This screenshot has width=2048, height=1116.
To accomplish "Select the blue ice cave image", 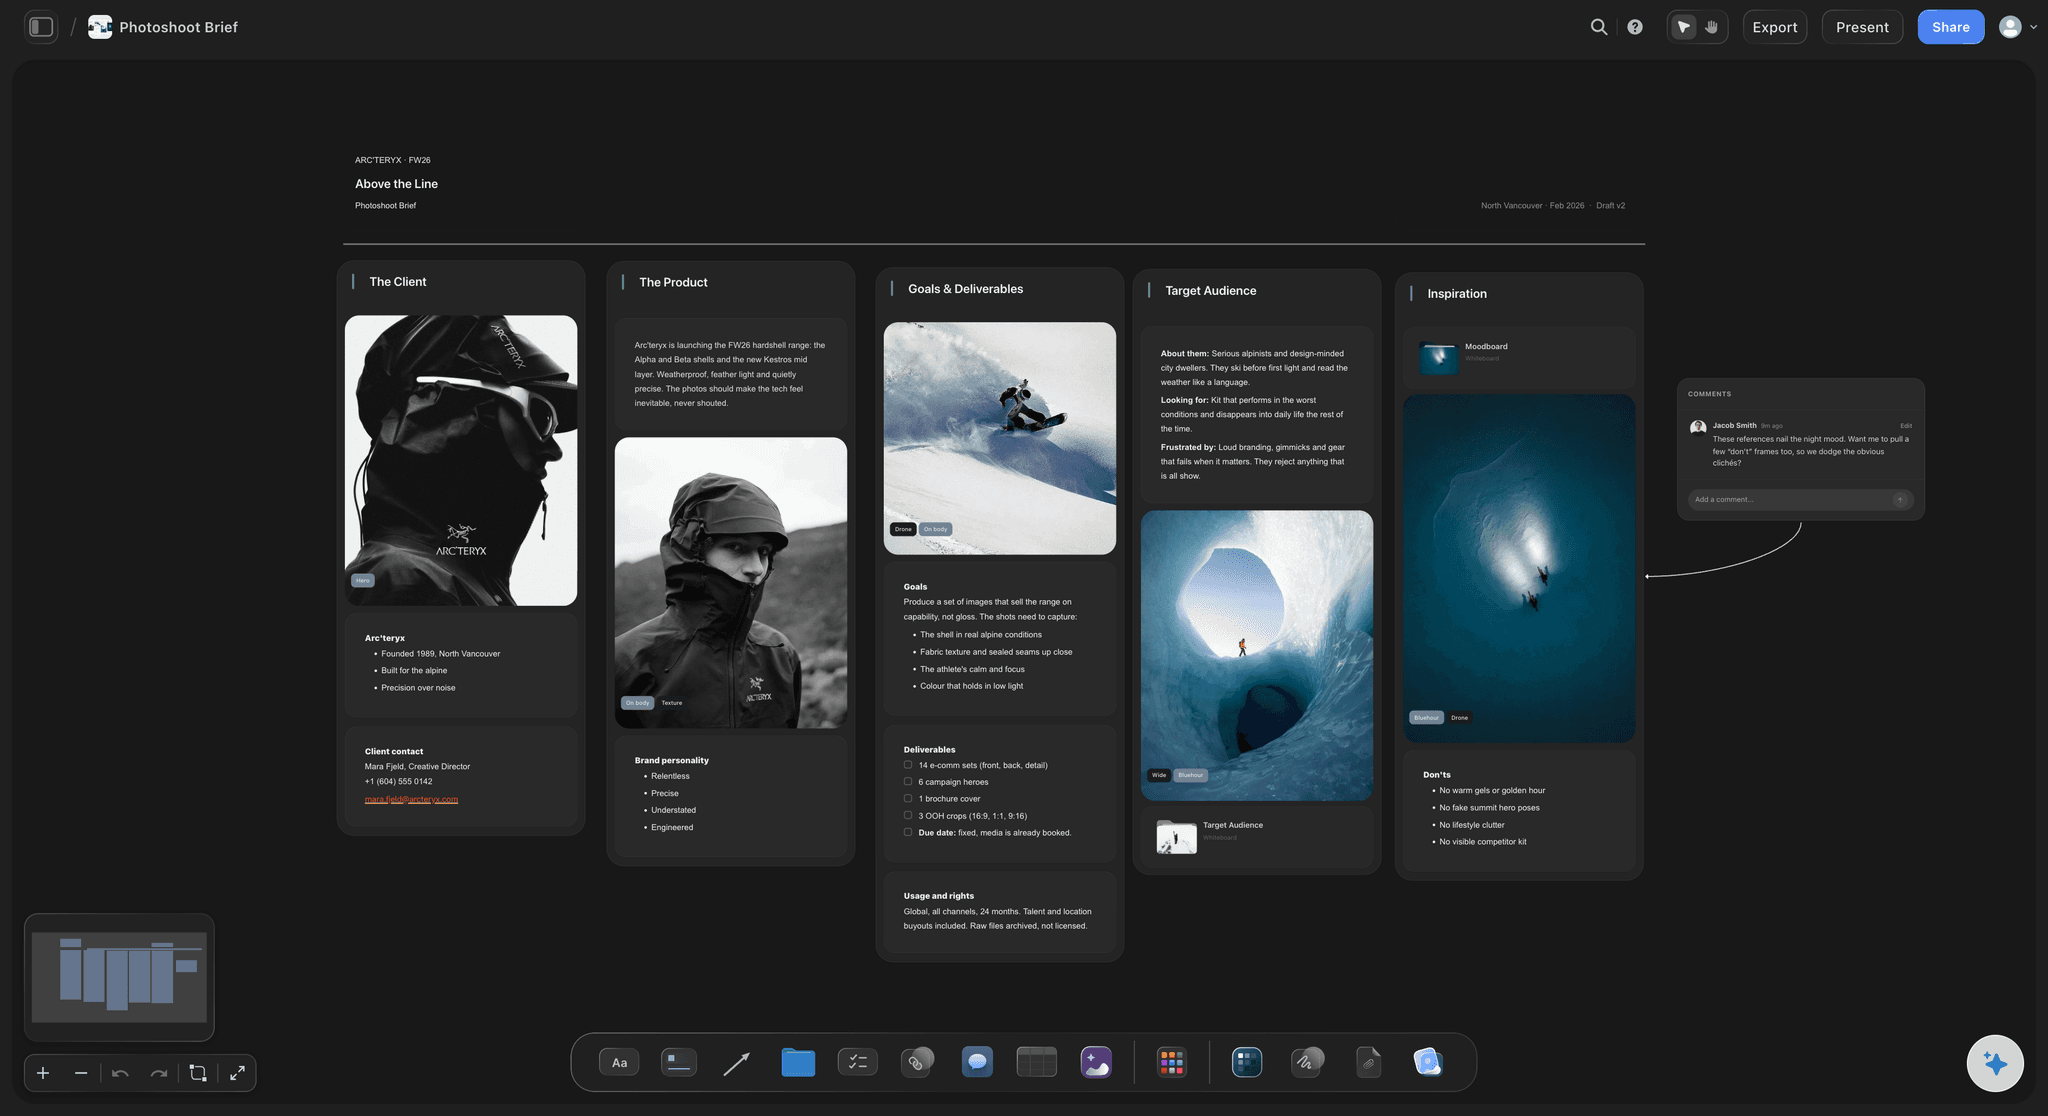I will 1257,655.
